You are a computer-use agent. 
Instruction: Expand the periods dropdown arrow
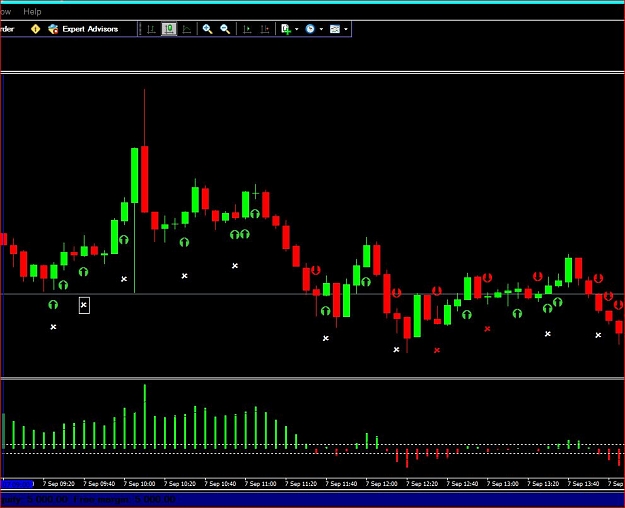[x=321, y=29]
